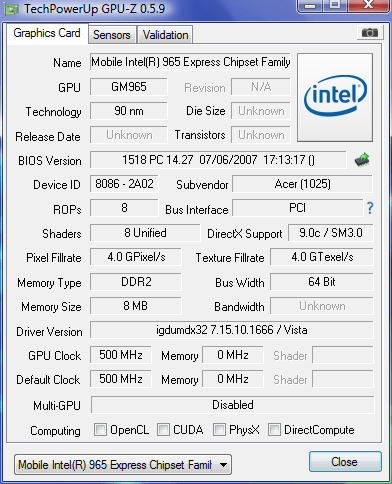392x484 pixels.
Task: Click the Memory Type DDR2 field
Action: point(136,282)
